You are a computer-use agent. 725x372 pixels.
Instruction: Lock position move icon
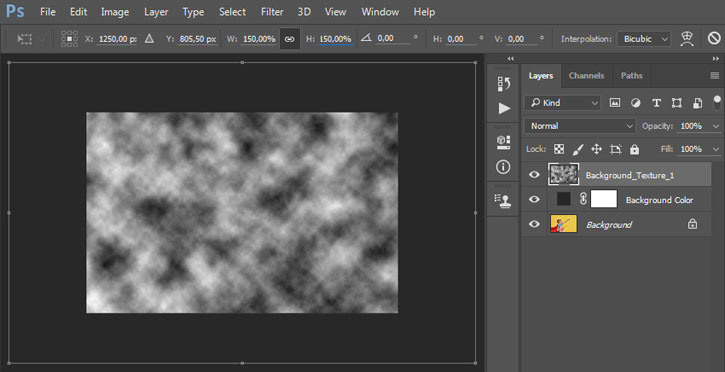(596, 149)
